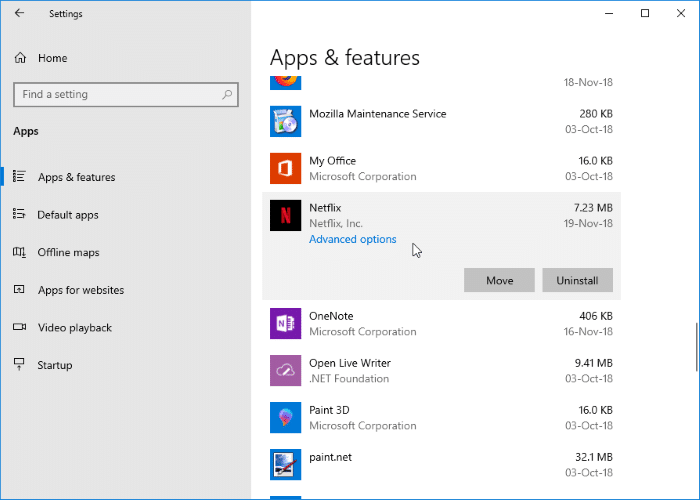
Task: Focus the Find a setting field
Action: [x=126, y=94]
